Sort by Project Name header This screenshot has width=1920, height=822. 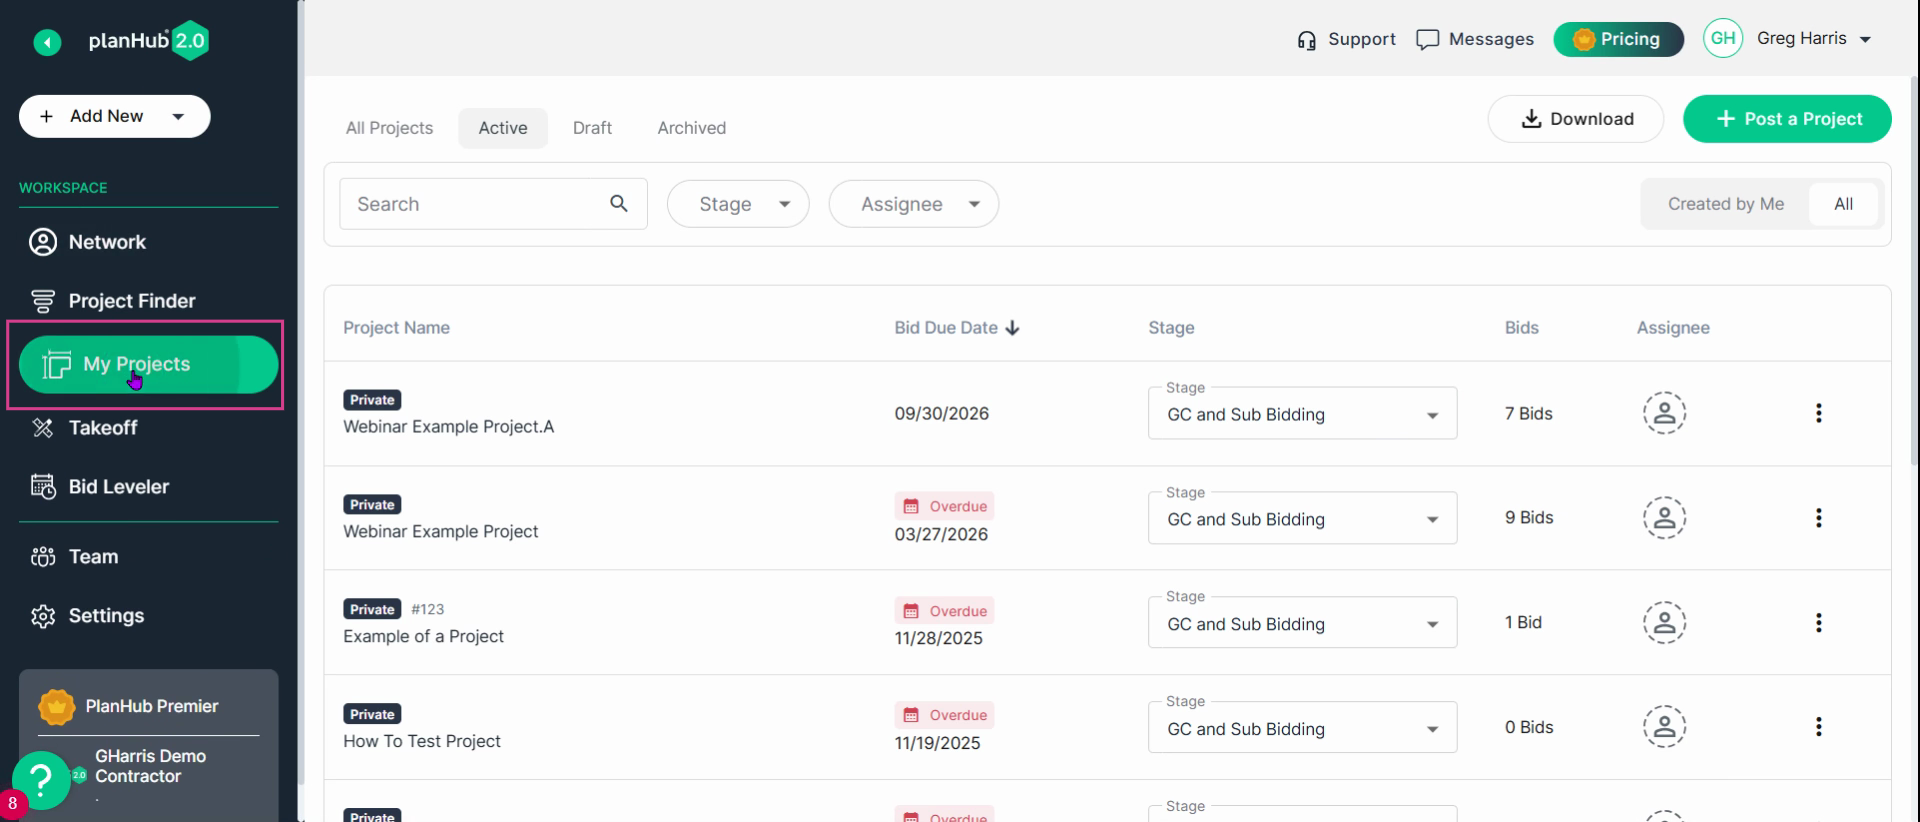click(396, 328)
